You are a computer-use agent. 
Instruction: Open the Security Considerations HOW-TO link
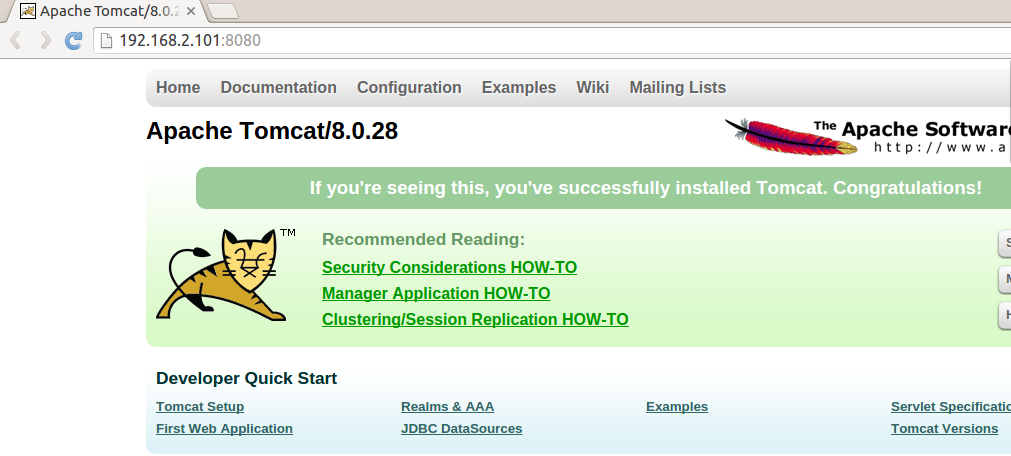point(449,267)
